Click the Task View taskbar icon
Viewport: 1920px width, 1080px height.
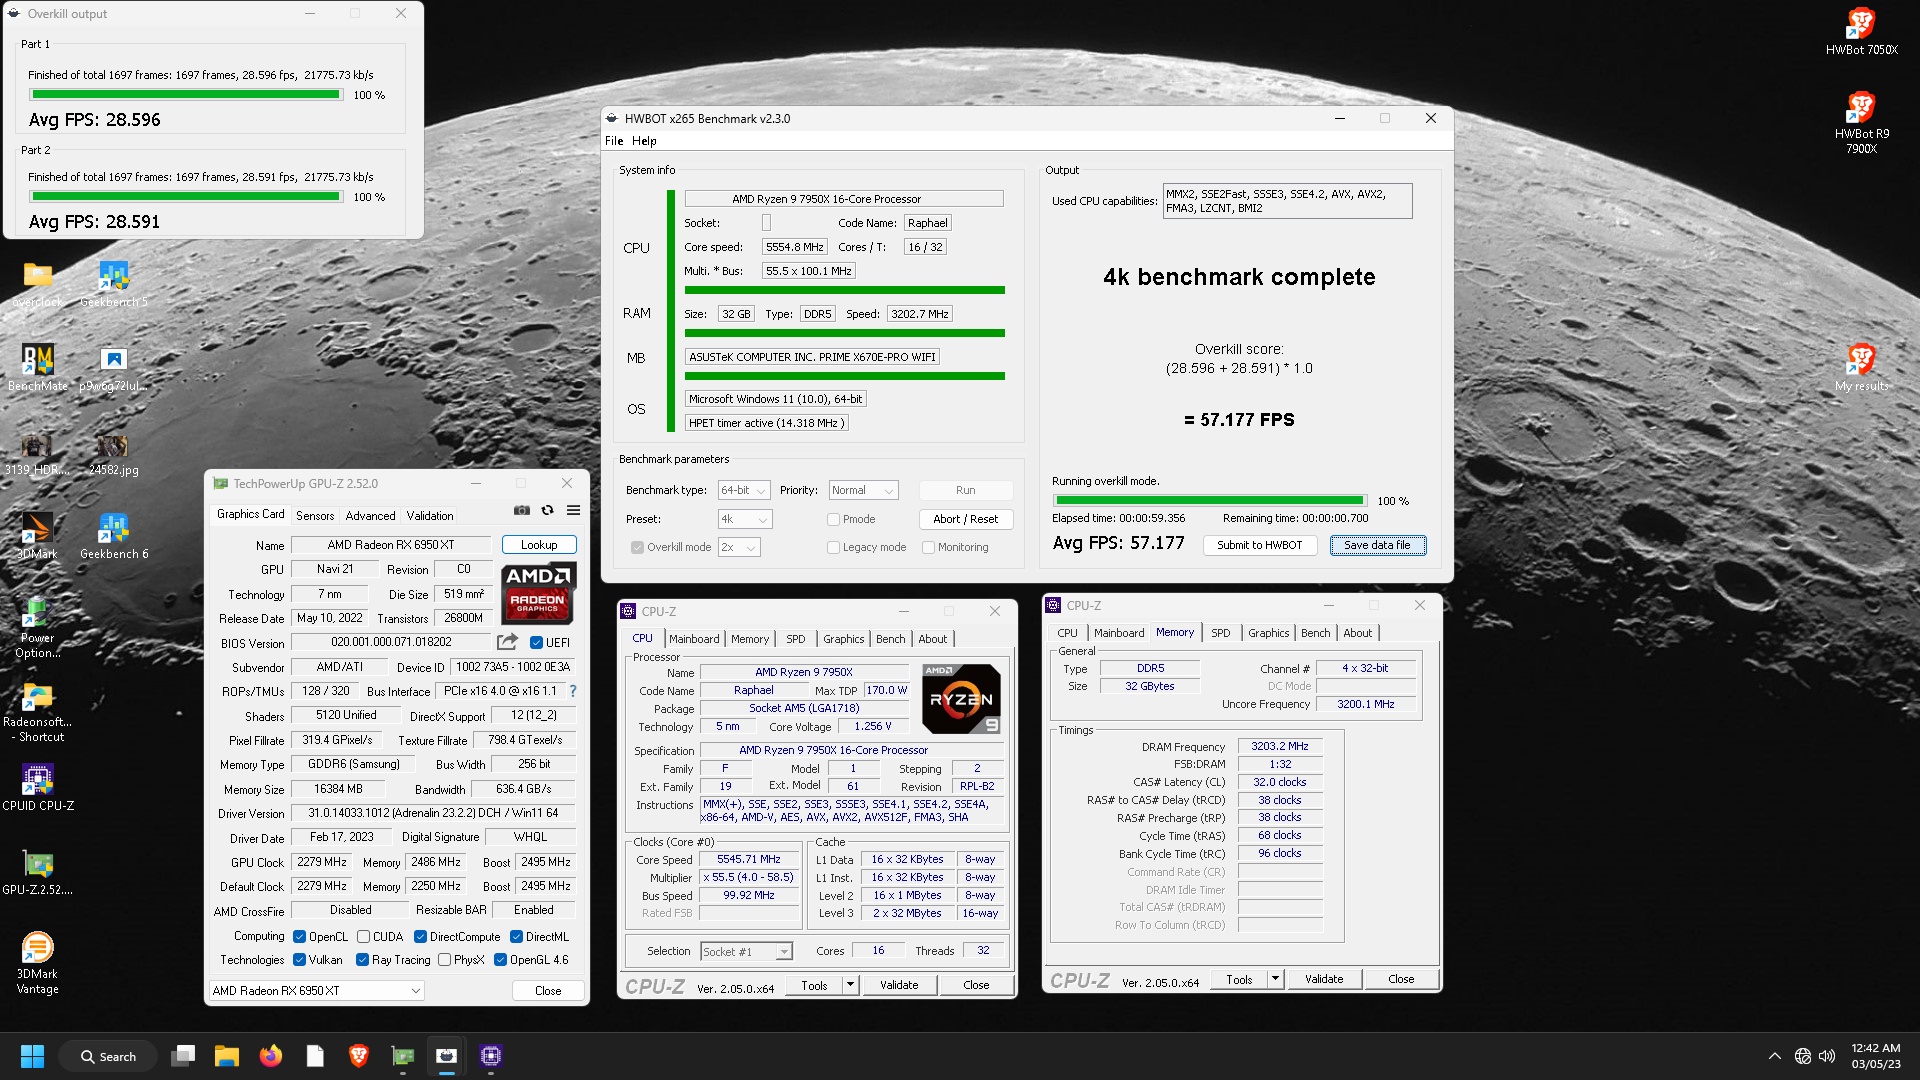coord(183,1056)
